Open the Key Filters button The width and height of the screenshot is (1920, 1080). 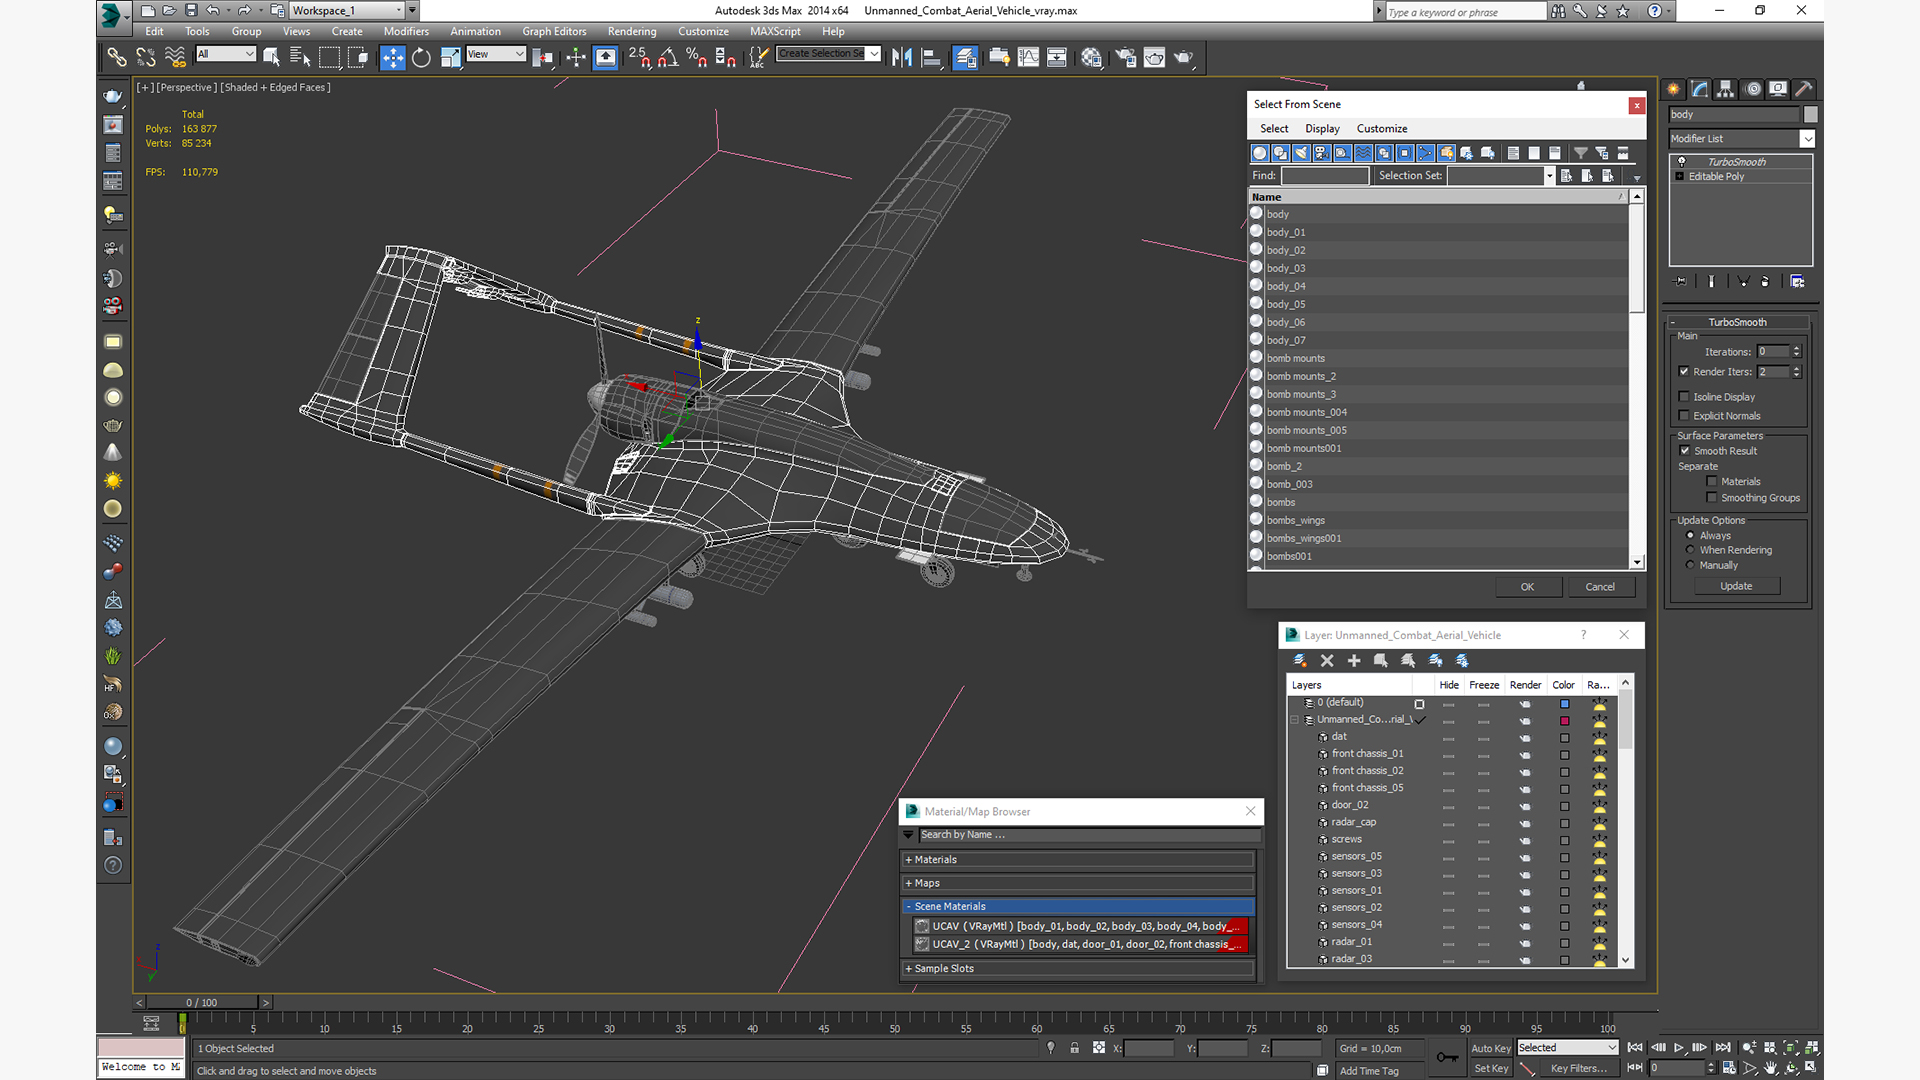point(1578,1068)
